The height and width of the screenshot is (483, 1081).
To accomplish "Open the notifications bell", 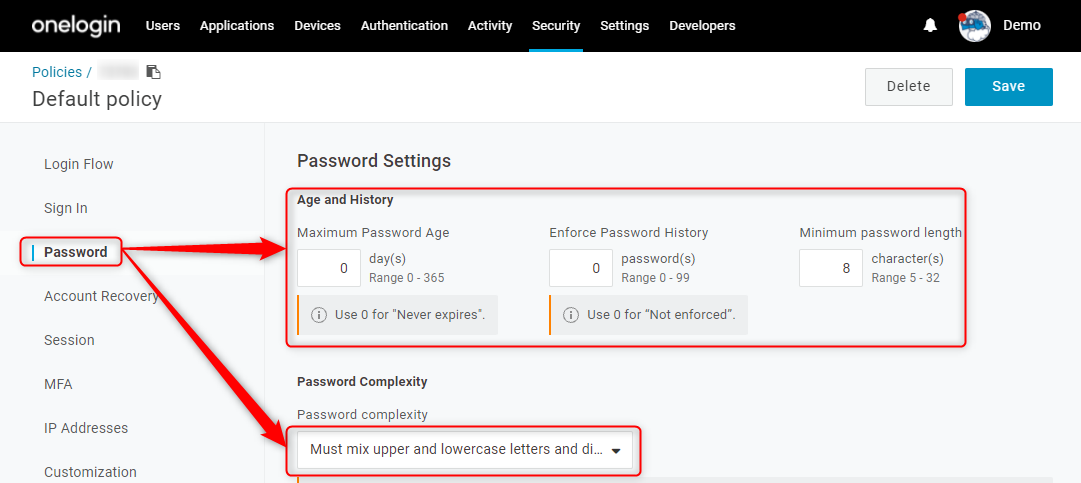I will (x=930, y=25).
